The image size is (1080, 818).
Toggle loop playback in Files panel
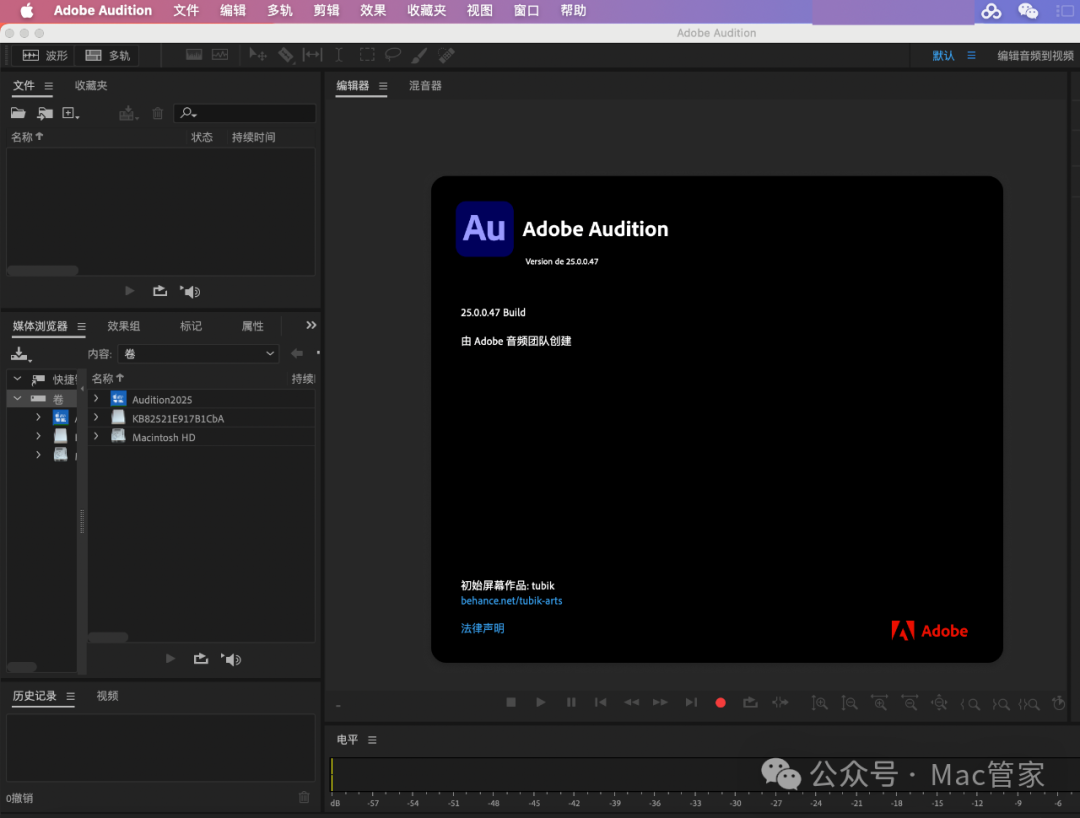[x=160, y=291]
